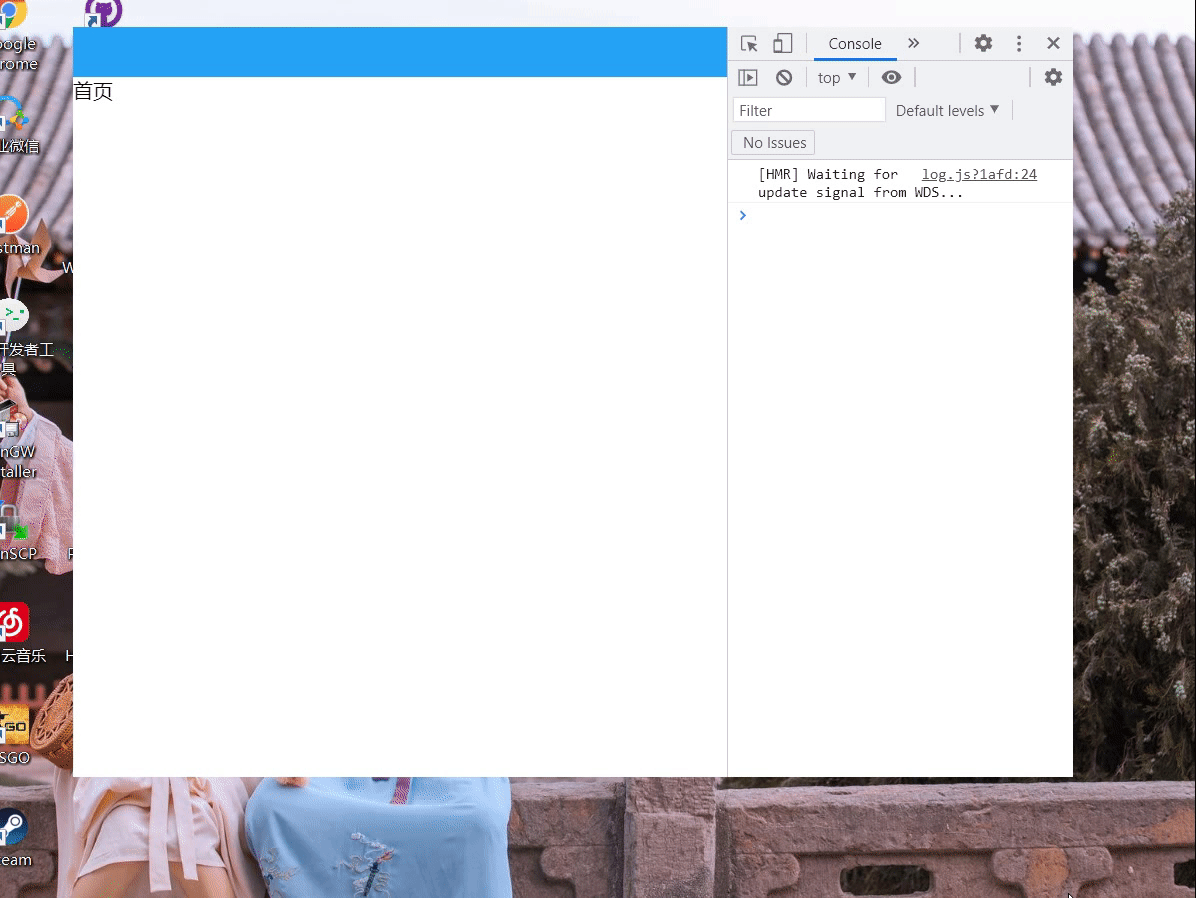Expand the hidden panels chevron
The height and width of the screenshot is (898, 1196).
913,43
